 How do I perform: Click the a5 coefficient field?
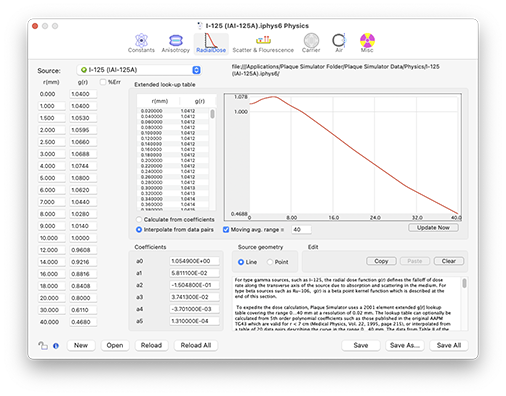point(194,321)
